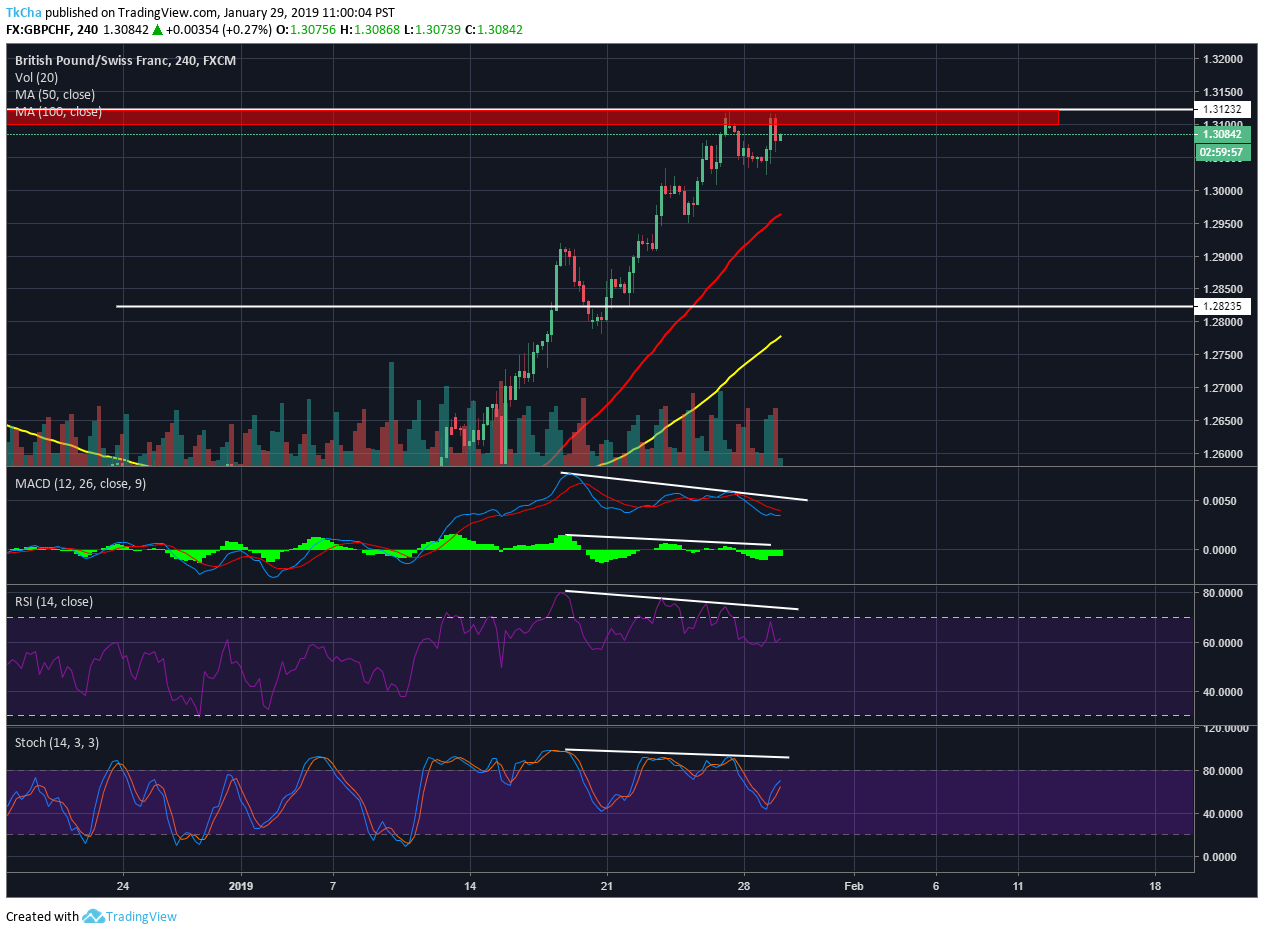Select the MA (100, close) indicator label
1264x934 pixels.
coord(58,111)
